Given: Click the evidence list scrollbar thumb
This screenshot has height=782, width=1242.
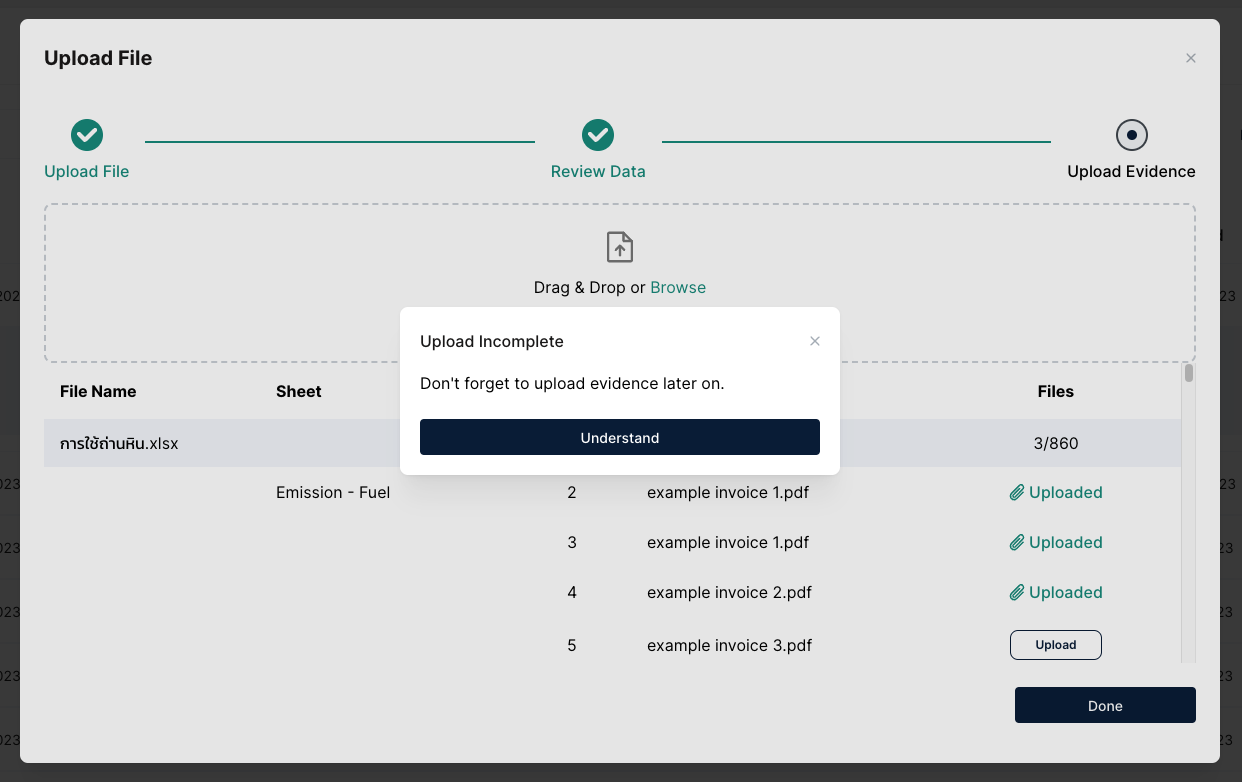Looking at the screenshot, I should coord(1189,374).
